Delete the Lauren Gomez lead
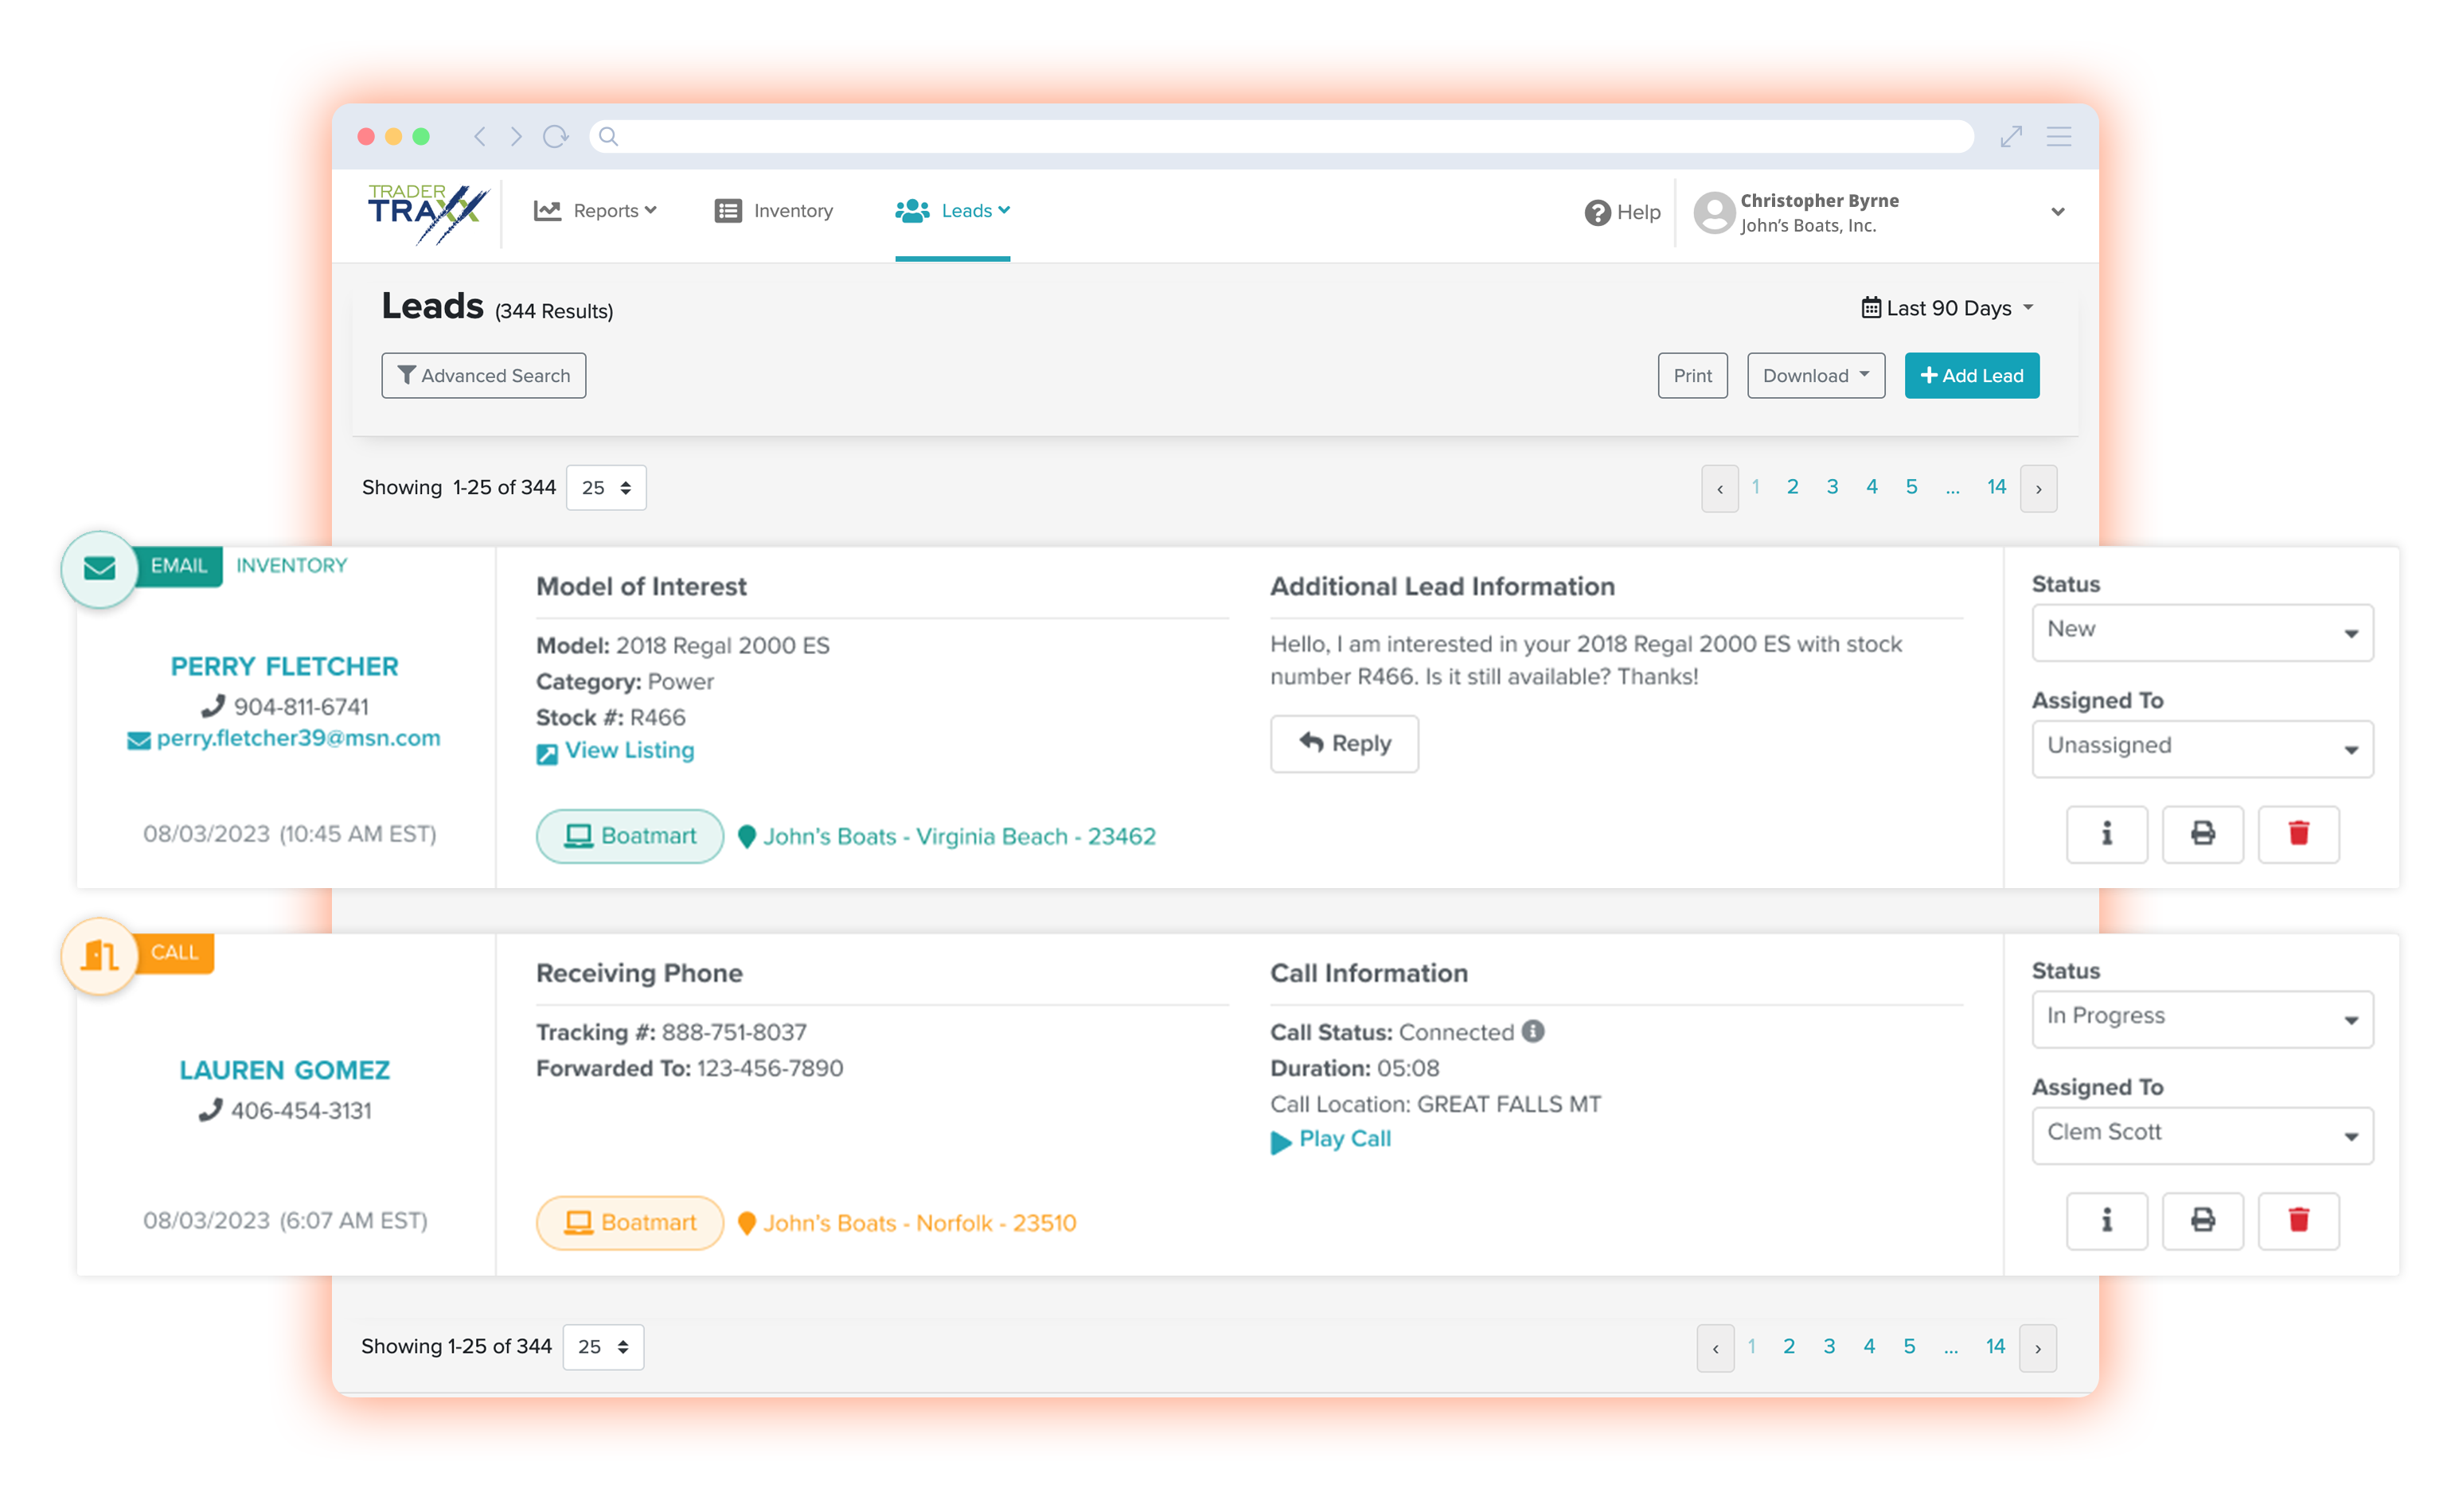2459x1512 pixels. click(x=2298, y=1220)
